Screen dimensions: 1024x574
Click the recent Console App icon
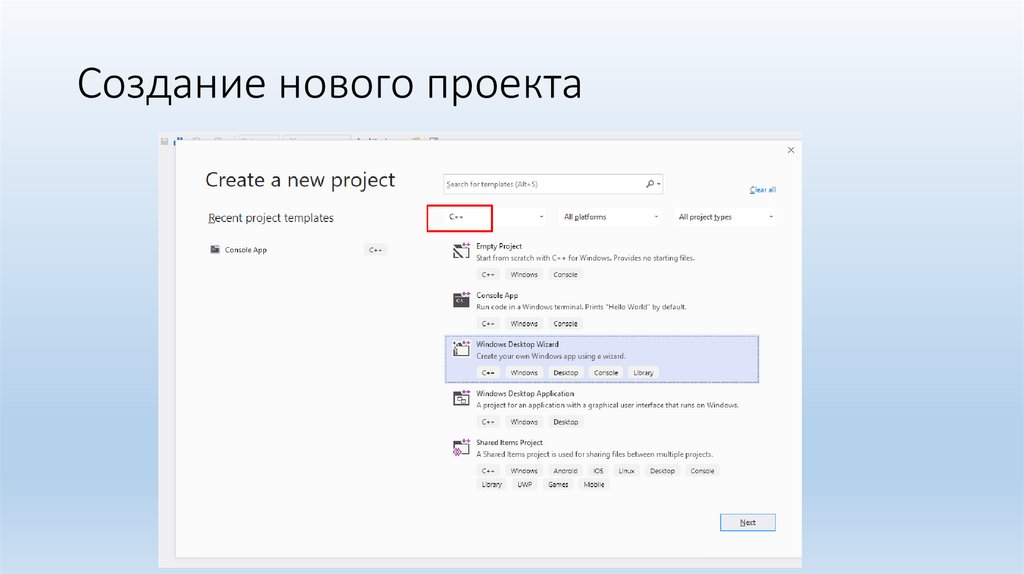[x=215, y=249]
